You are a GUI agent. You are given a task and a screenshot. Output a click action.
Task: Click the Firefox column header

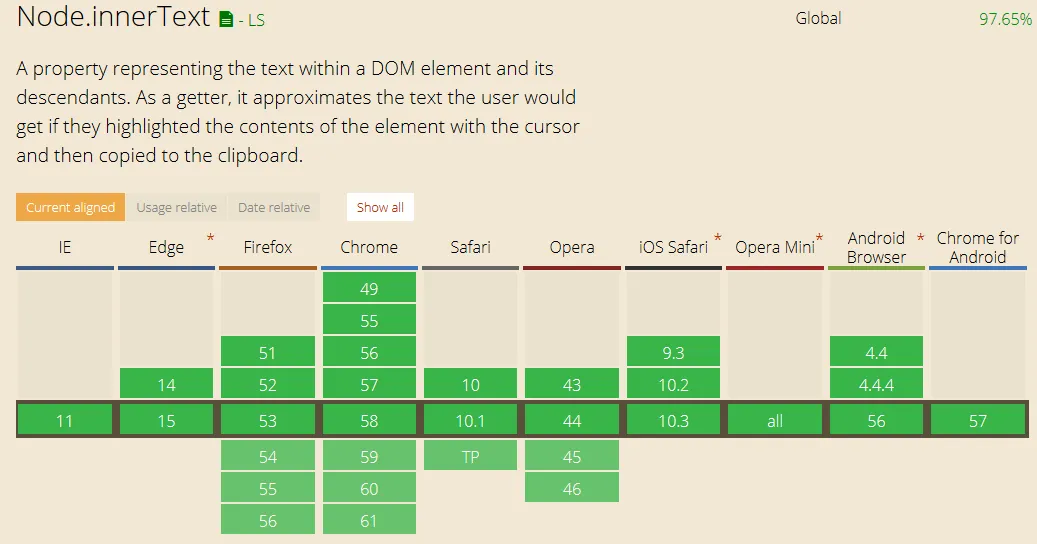pos(267,247)
